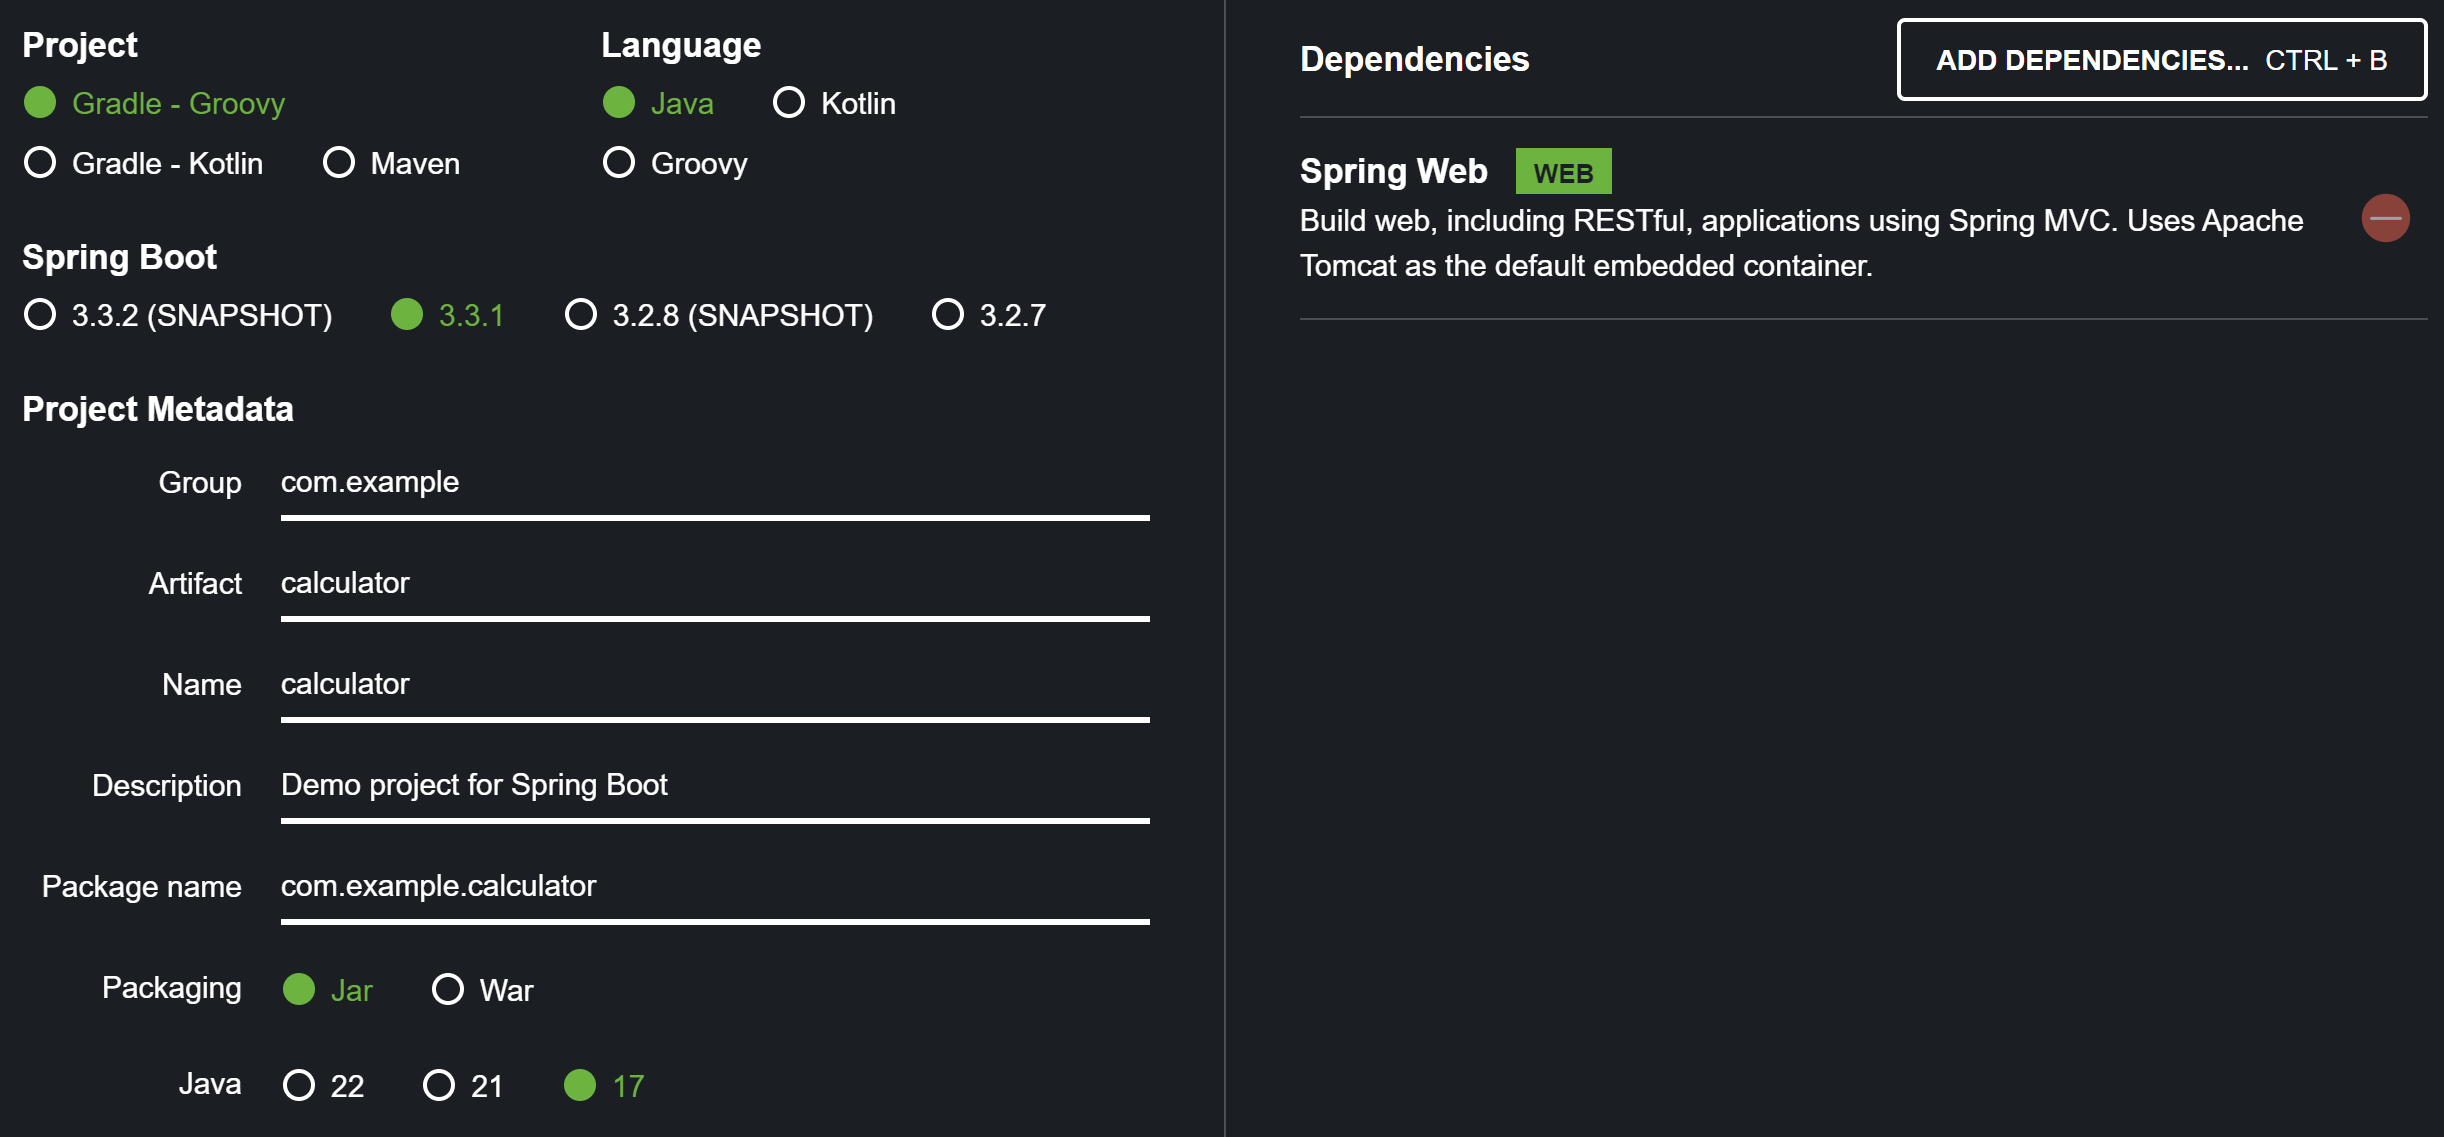
Task: Click the green WEB tag badge
Action: [1563, 172]
